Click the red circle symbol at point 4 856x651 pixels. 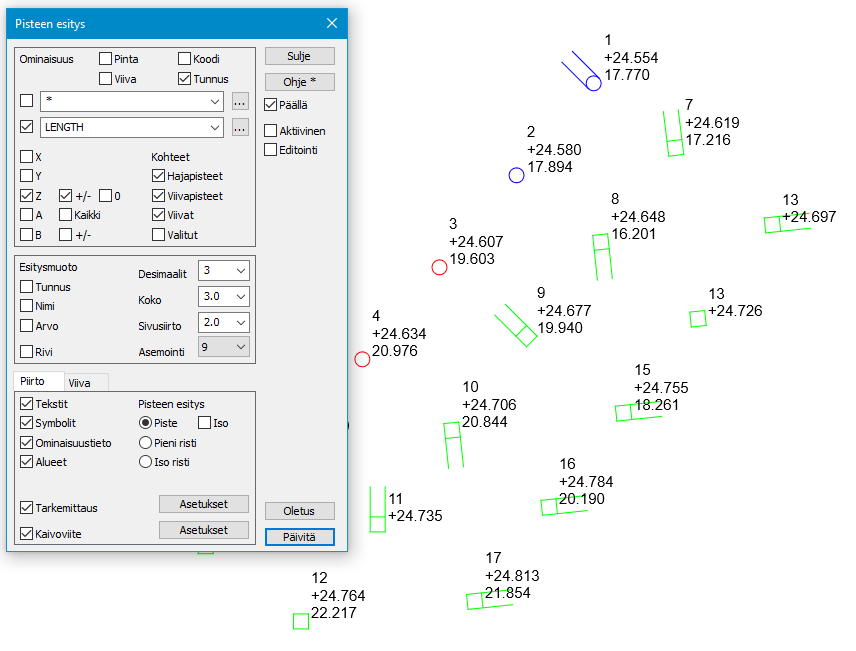(x=362, y=359)
